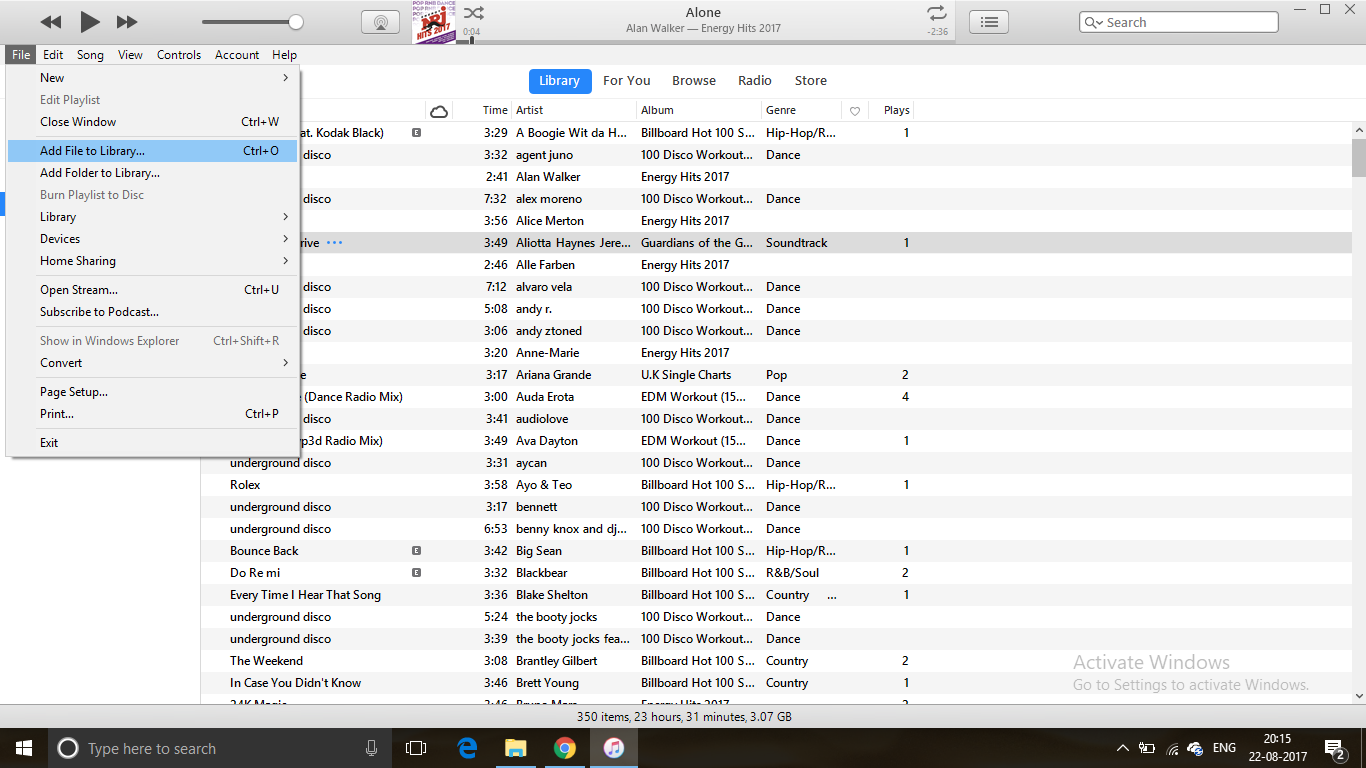The image size is (1366, 768).
Task: Click the ellipsis on Blake Shelton row
Action: pos(832,595)
